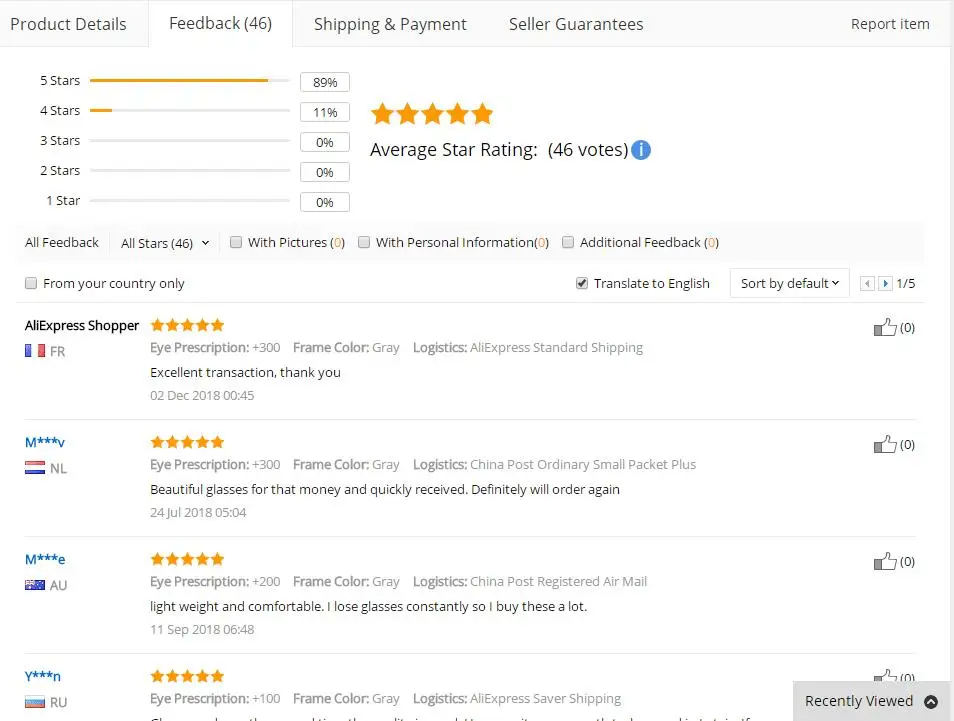Select the Seller Guarantees tab
Image resolution: width=954 pixels, height=721 pixels.
(x=576, y=24)
